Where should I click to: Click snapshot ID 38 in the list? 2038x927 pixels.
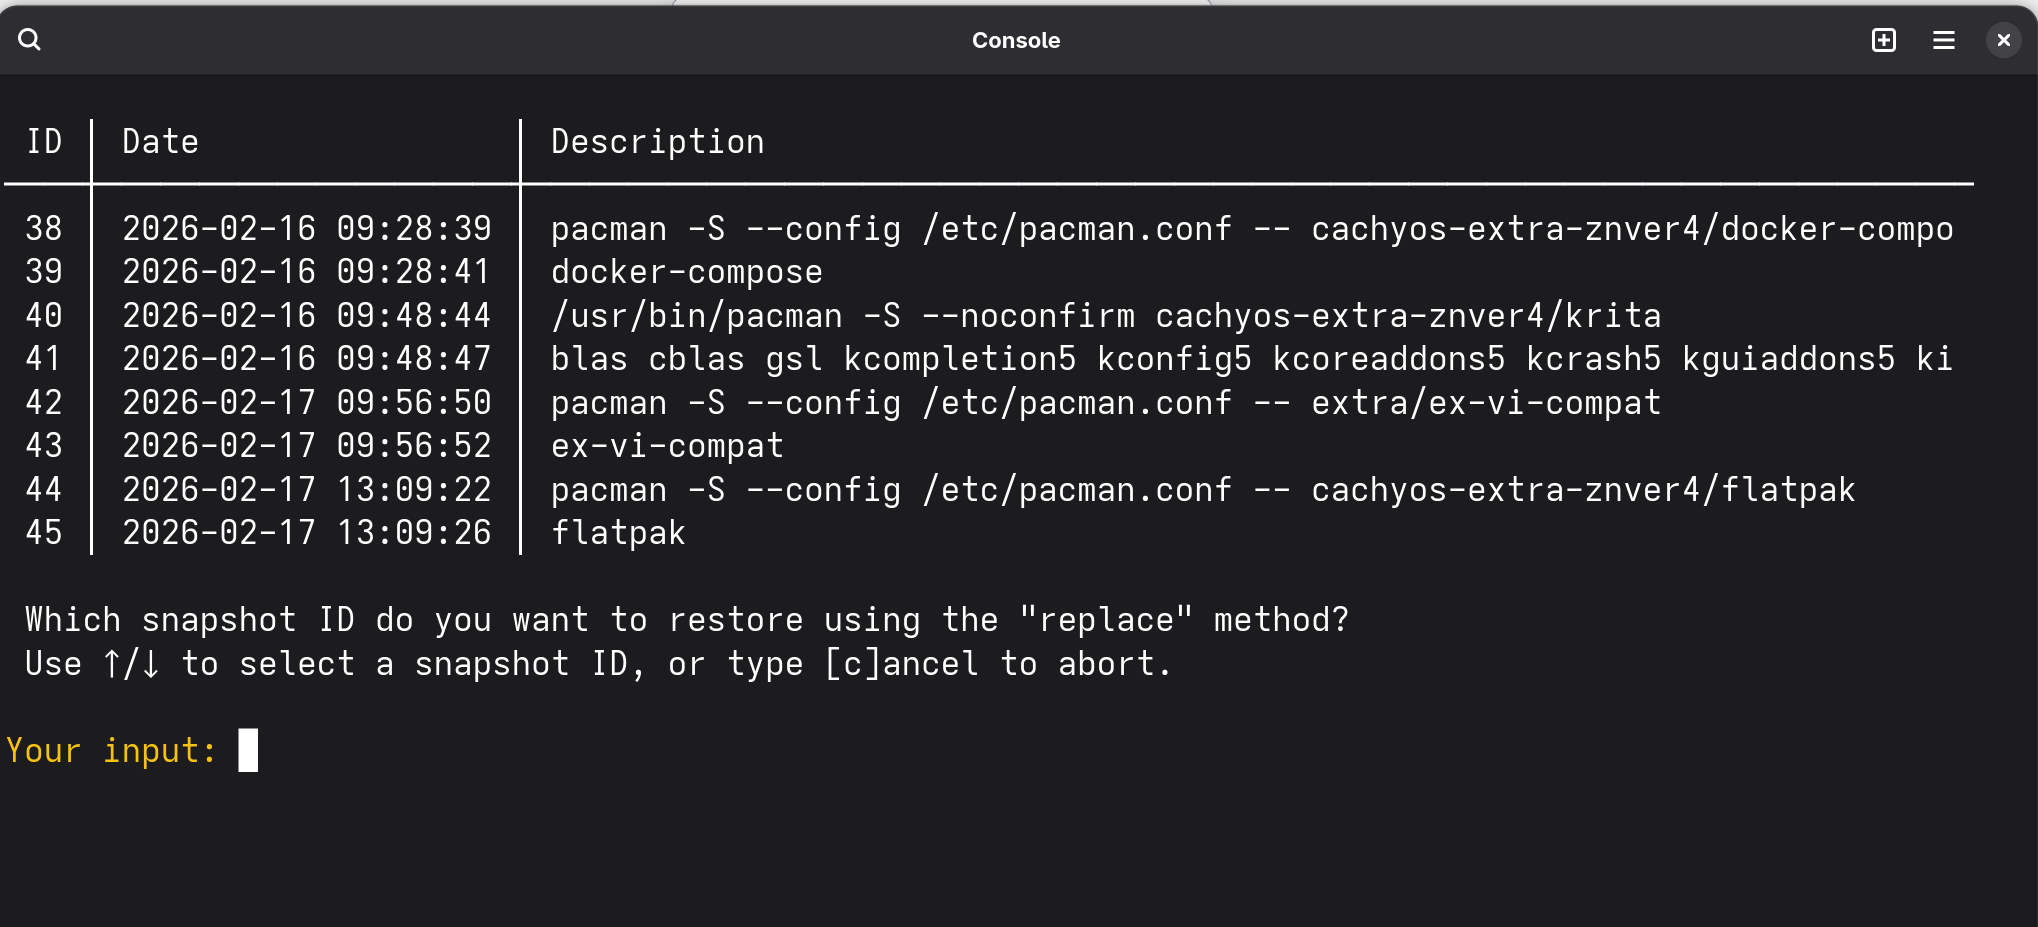(x=44, y=229)
